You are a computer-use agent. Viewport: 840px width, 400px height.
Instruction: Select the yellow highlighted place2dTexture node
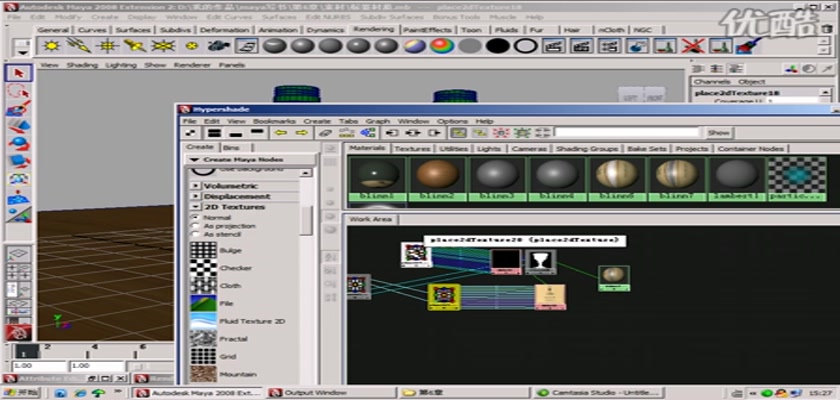pos(444,297)
